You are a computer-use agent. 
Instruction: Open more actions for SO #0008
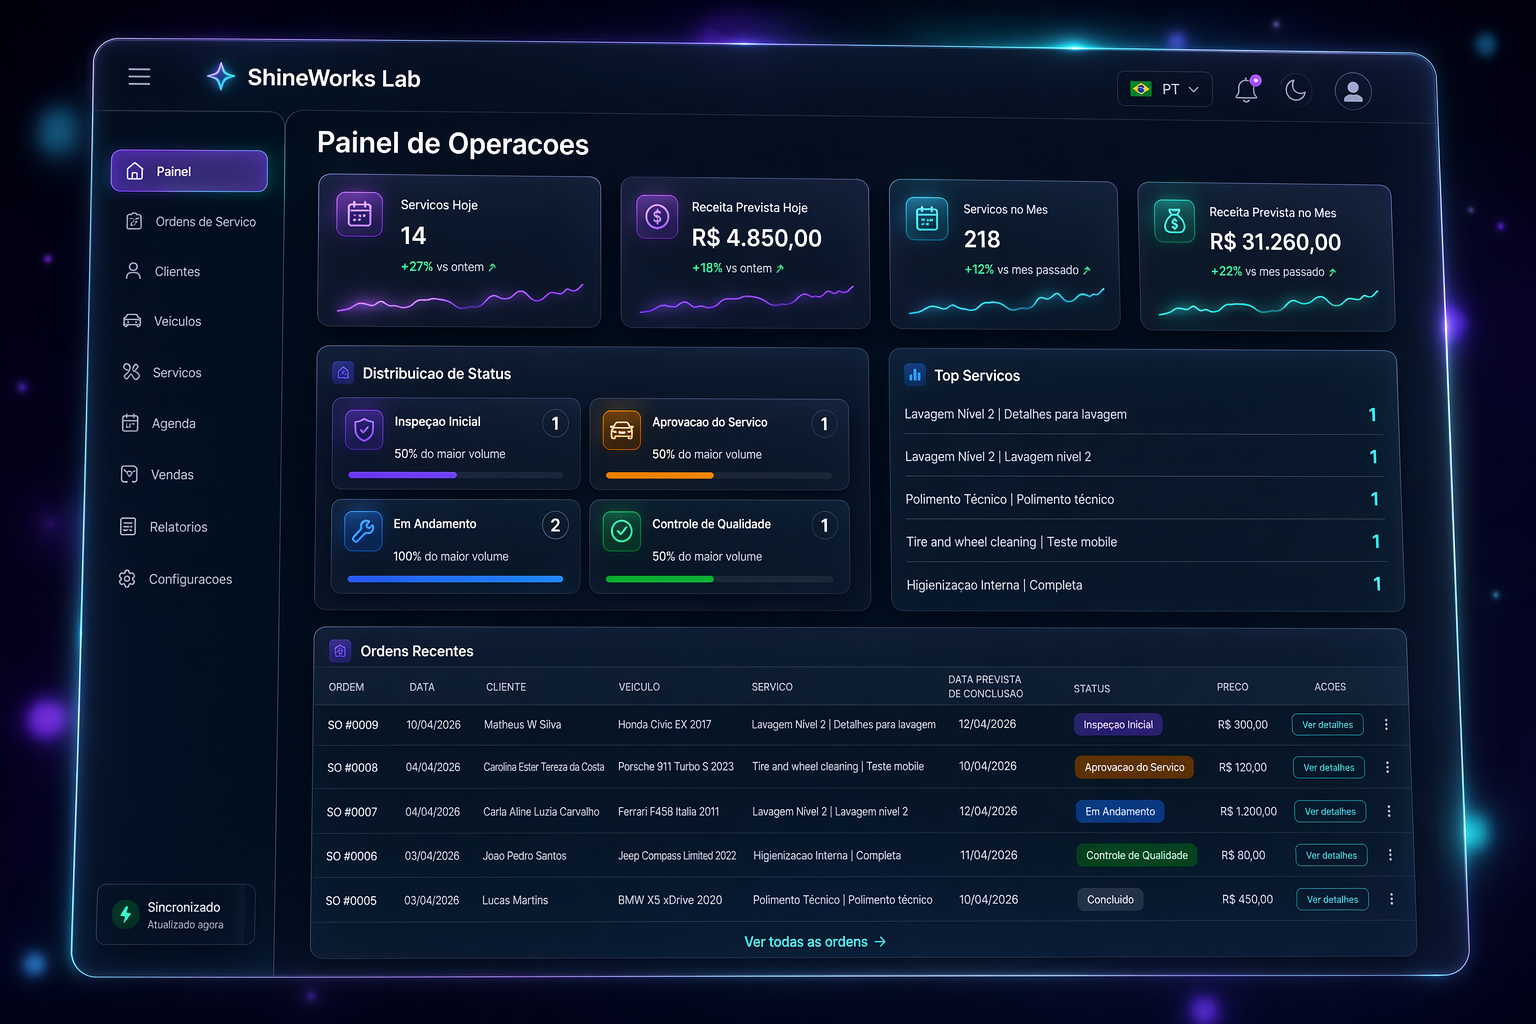coord(1387,768)
